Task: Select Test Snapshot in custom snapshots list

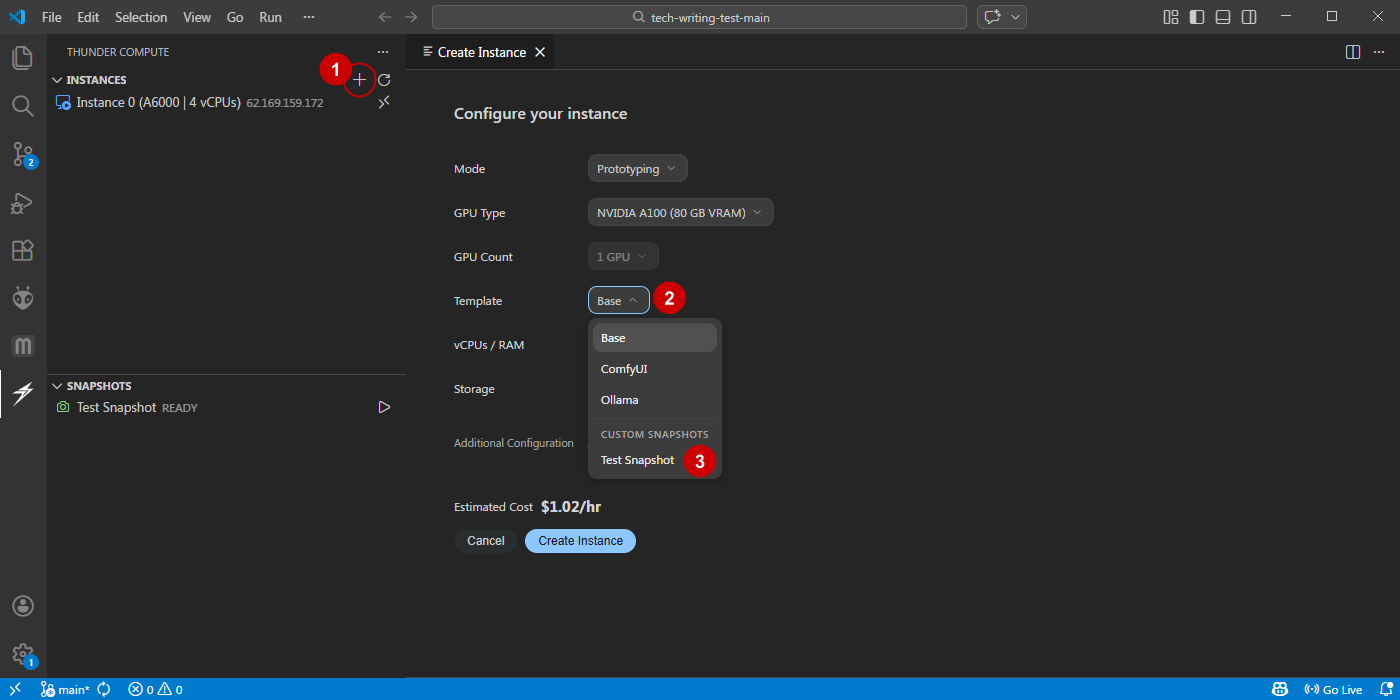Action: 655,460
